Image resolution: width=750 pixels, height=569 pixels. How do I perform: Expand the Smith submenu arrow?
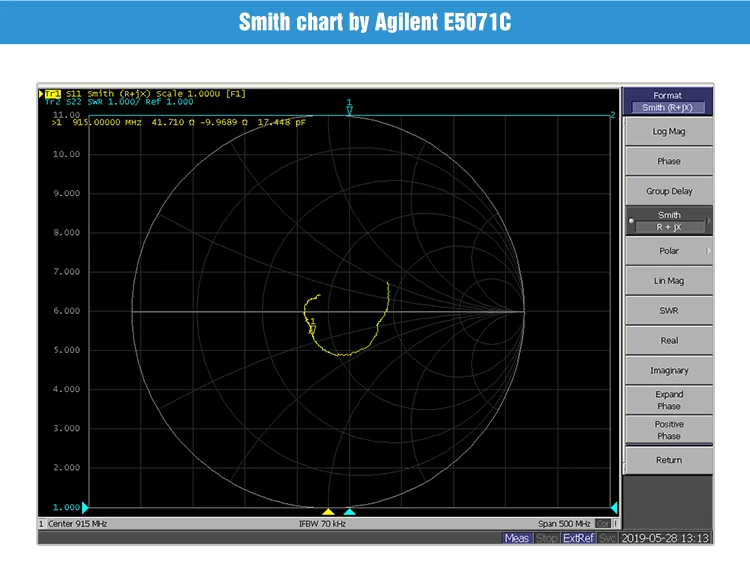click(709, 221)
